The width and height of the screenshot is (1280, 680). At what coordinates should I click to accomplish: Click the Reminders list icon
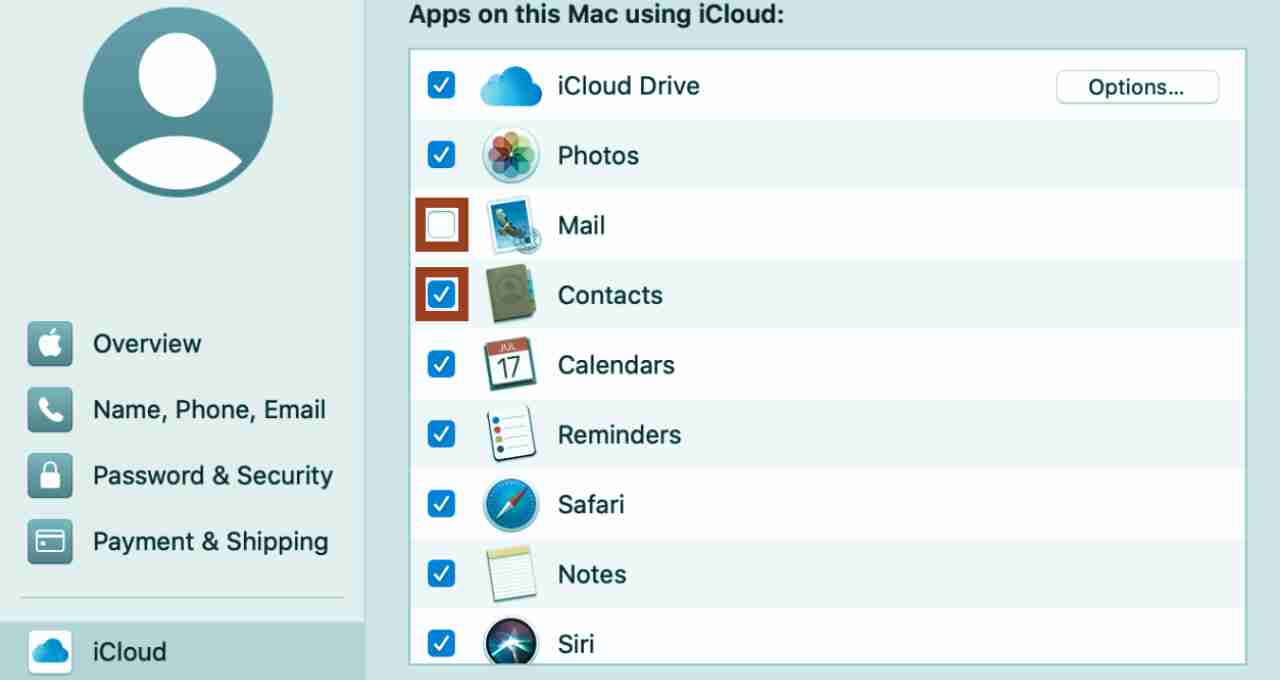tap(511, 434)
